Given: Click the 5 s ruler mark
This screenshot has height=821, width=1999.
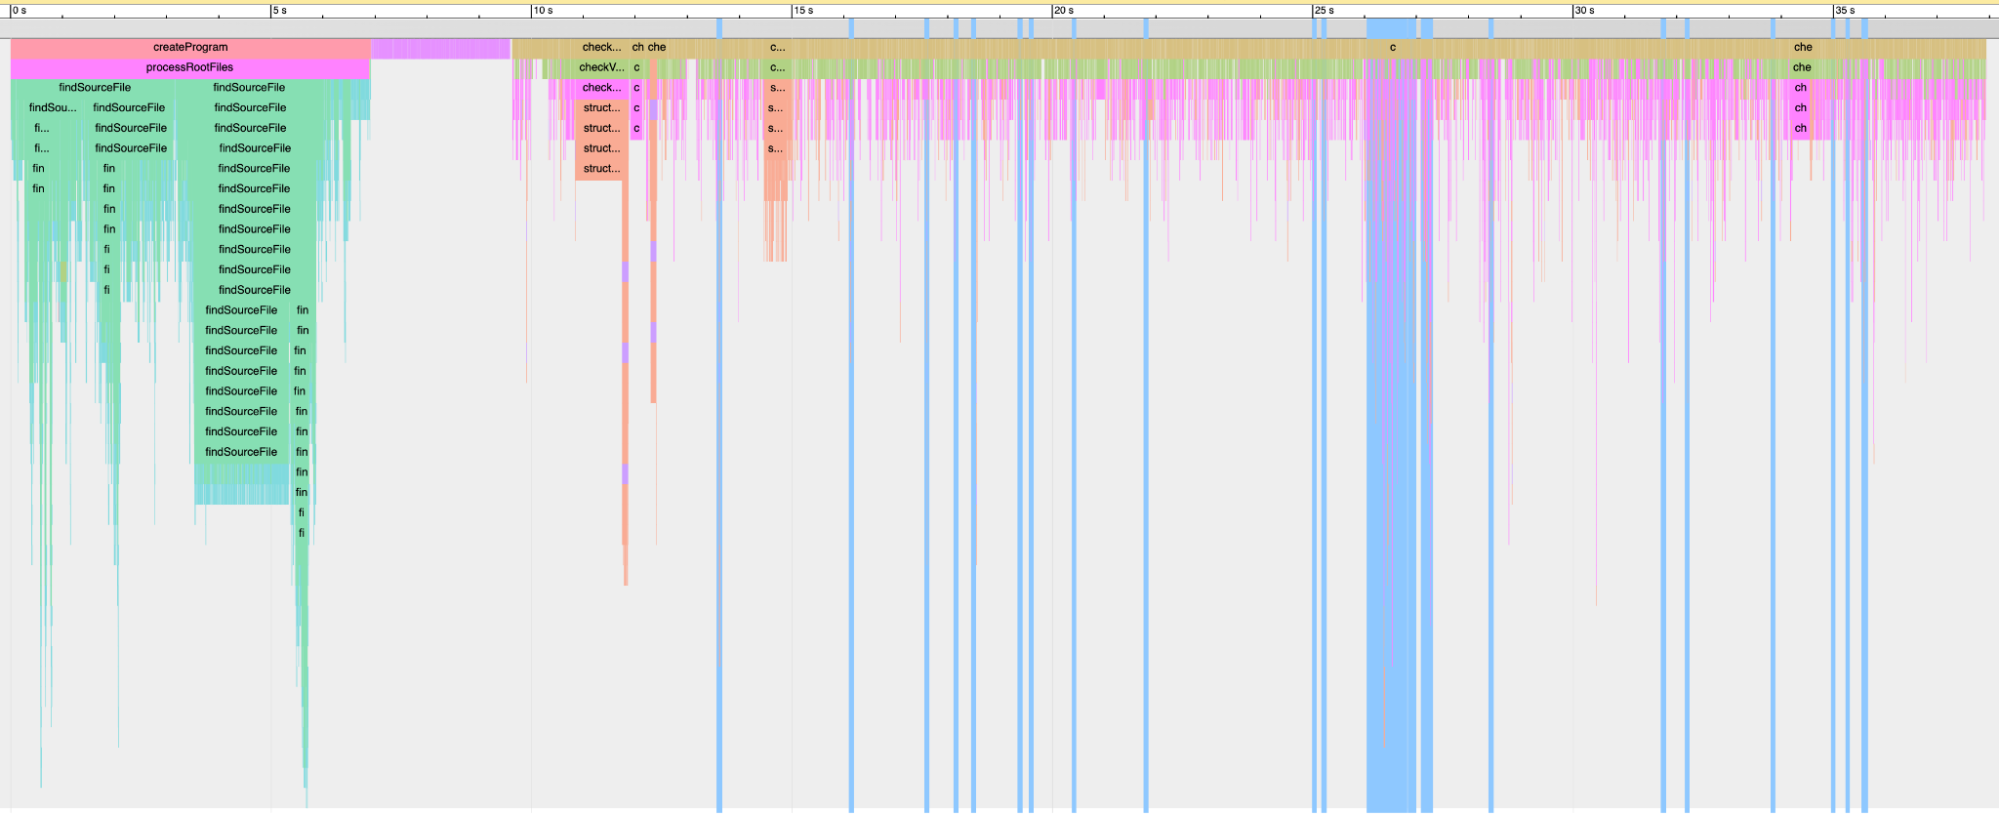Looking at the screenshot, I should [x=279, y=10].
